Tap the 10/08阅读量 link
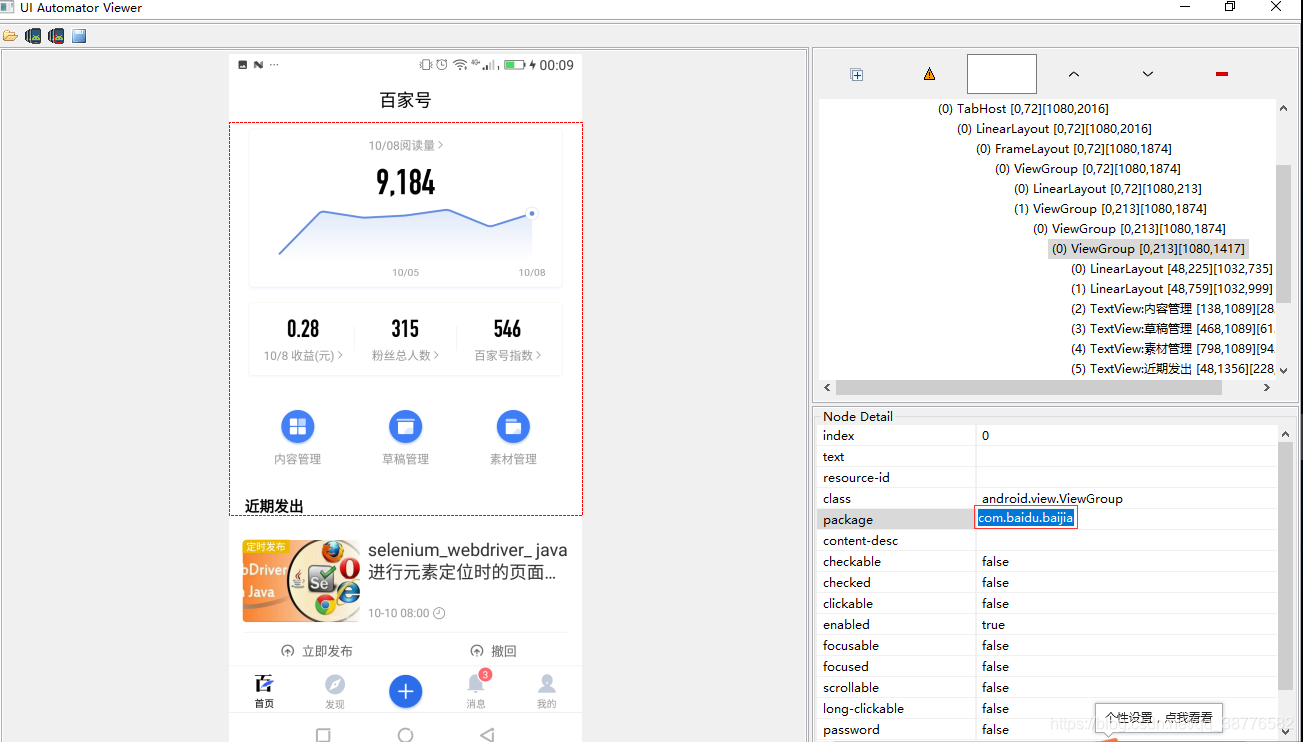Viewport: 1303px width, 742px height. click(405, 145)
